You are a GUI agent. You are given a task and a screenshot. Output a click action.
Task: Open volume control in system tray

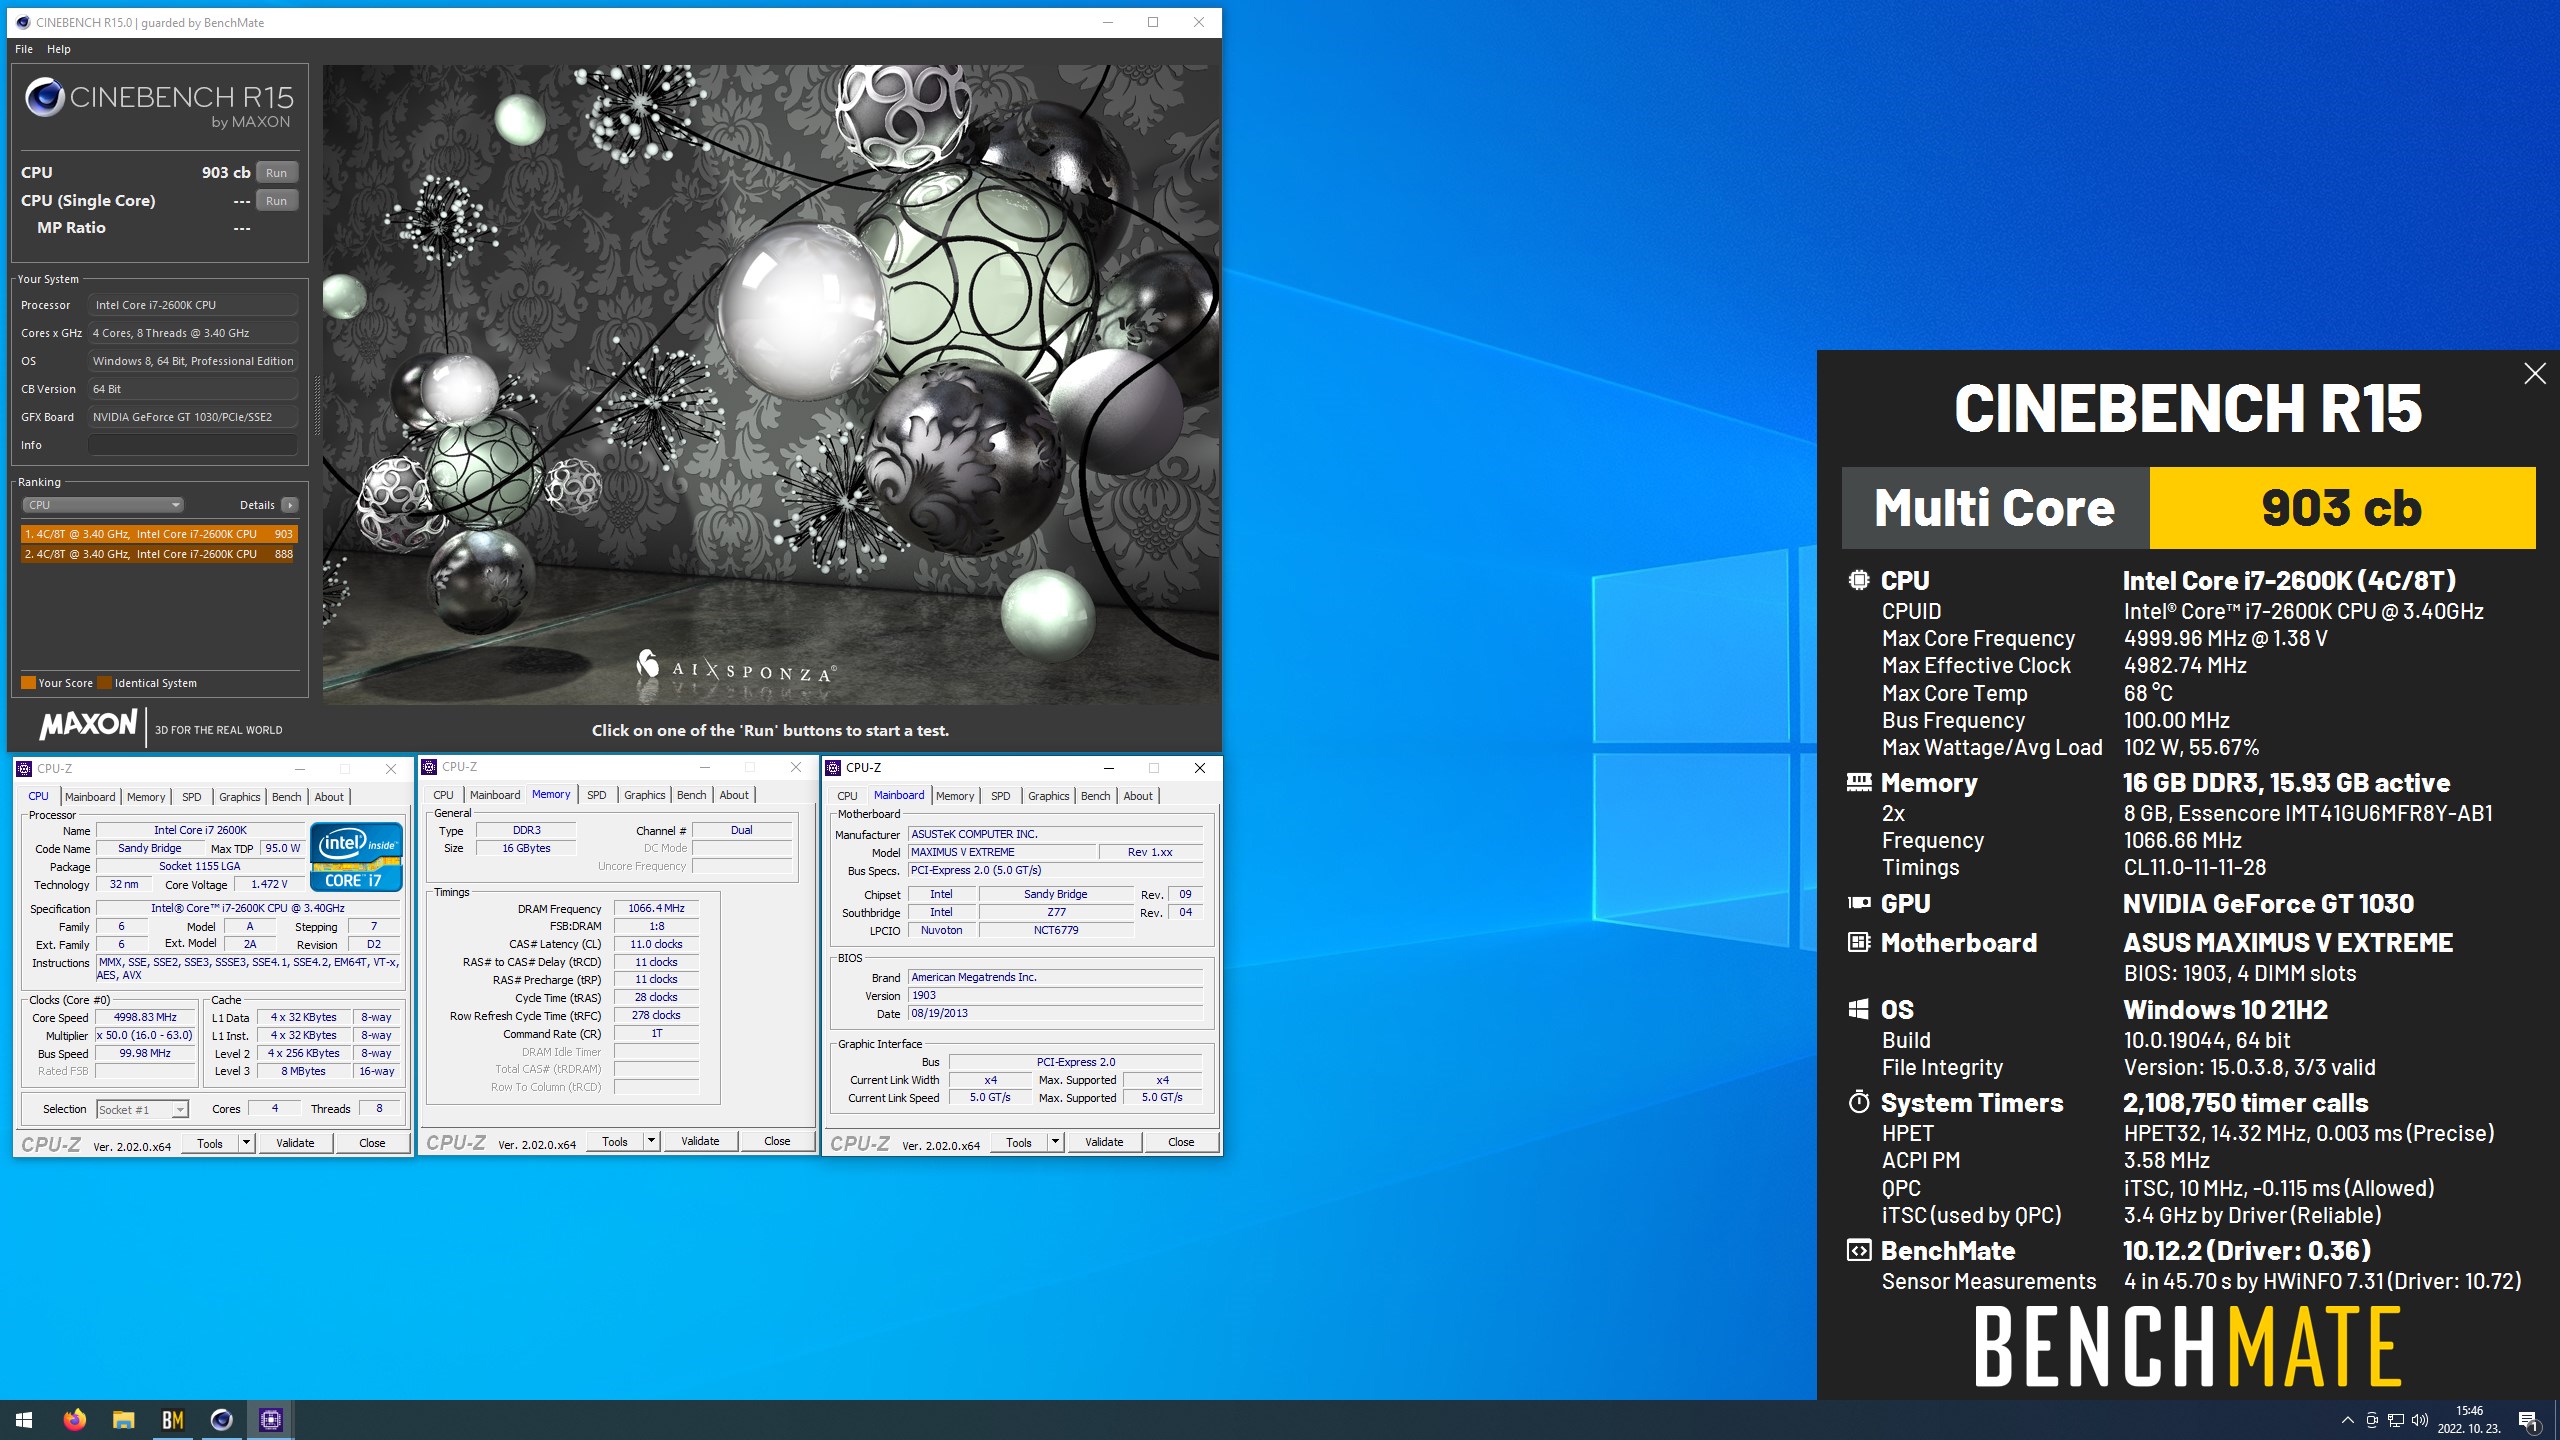[2420, 1420]
